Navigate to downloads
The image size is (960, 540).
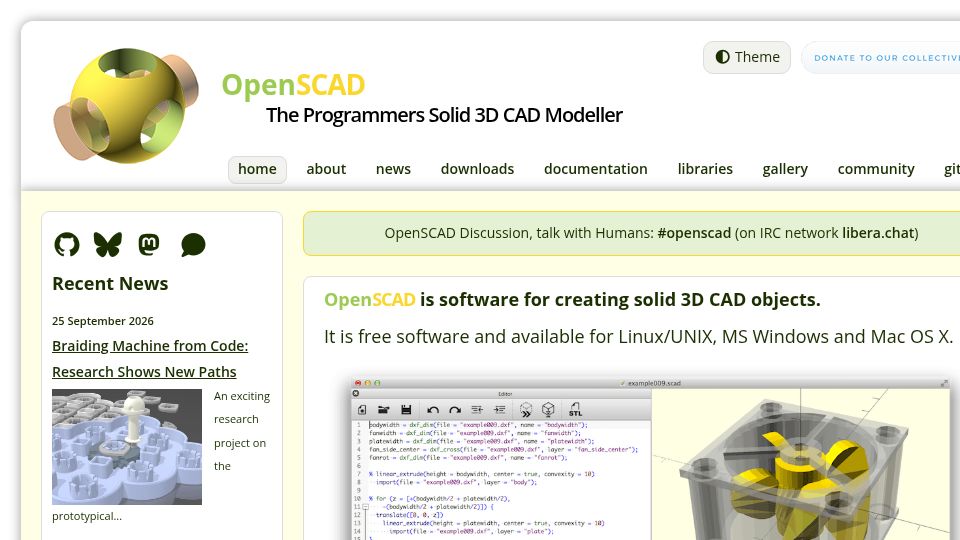[x=478, y=169]
